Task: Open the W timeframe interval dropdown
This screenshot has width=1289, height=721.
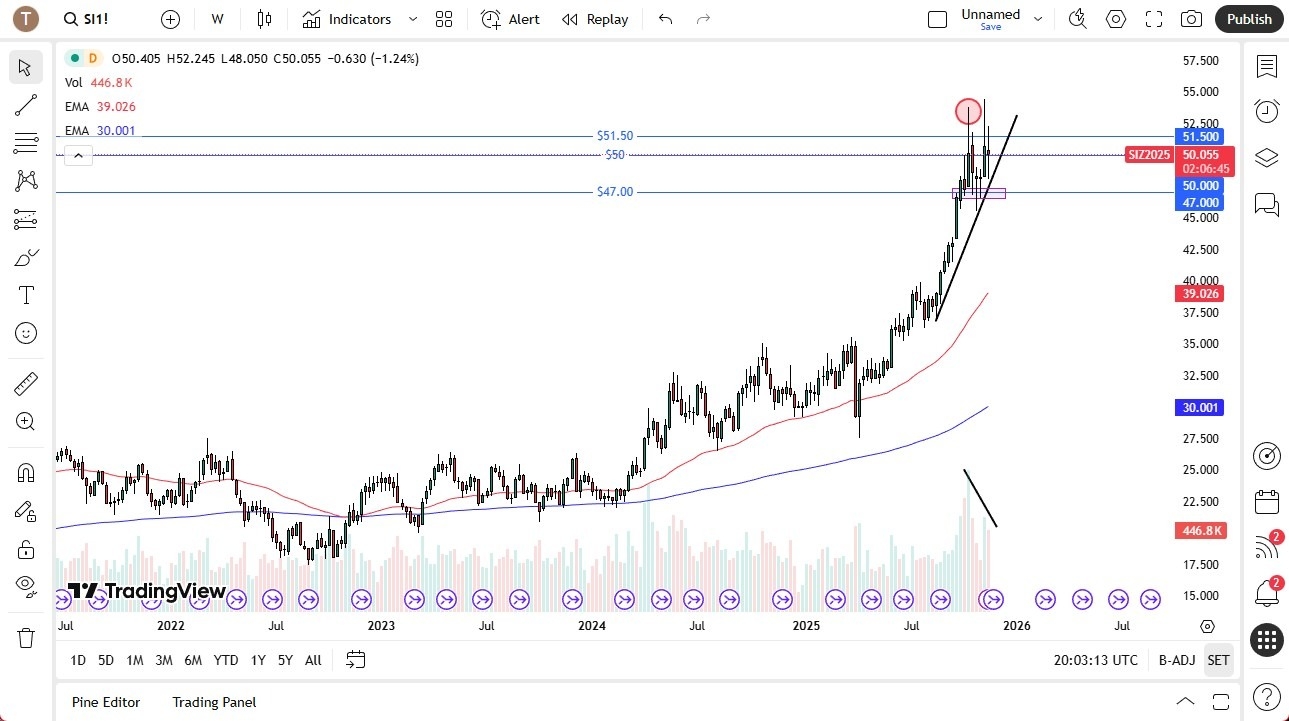Action: [217, 19]
